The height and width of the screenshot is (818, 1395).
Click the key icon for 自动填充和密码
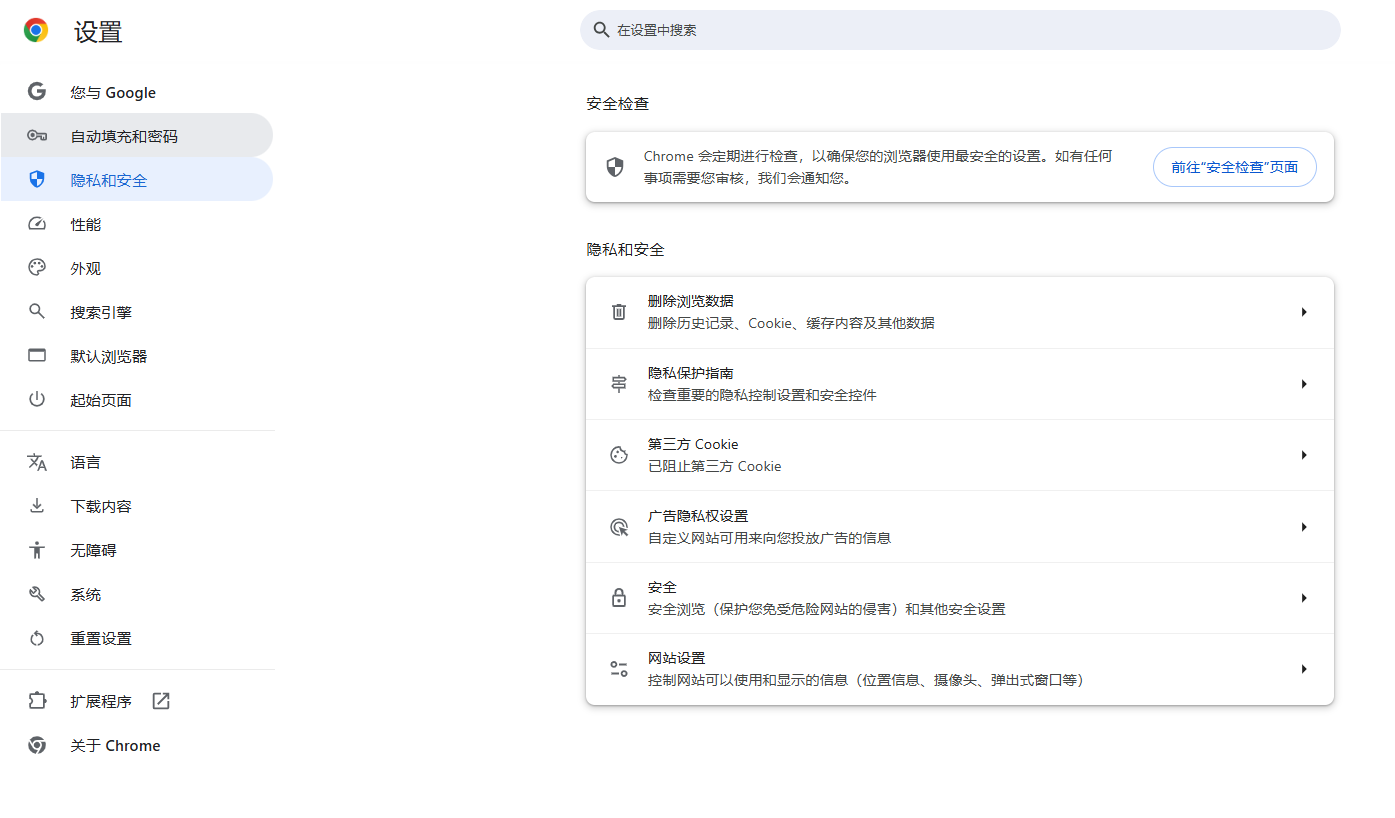click(x=37, y=136)
